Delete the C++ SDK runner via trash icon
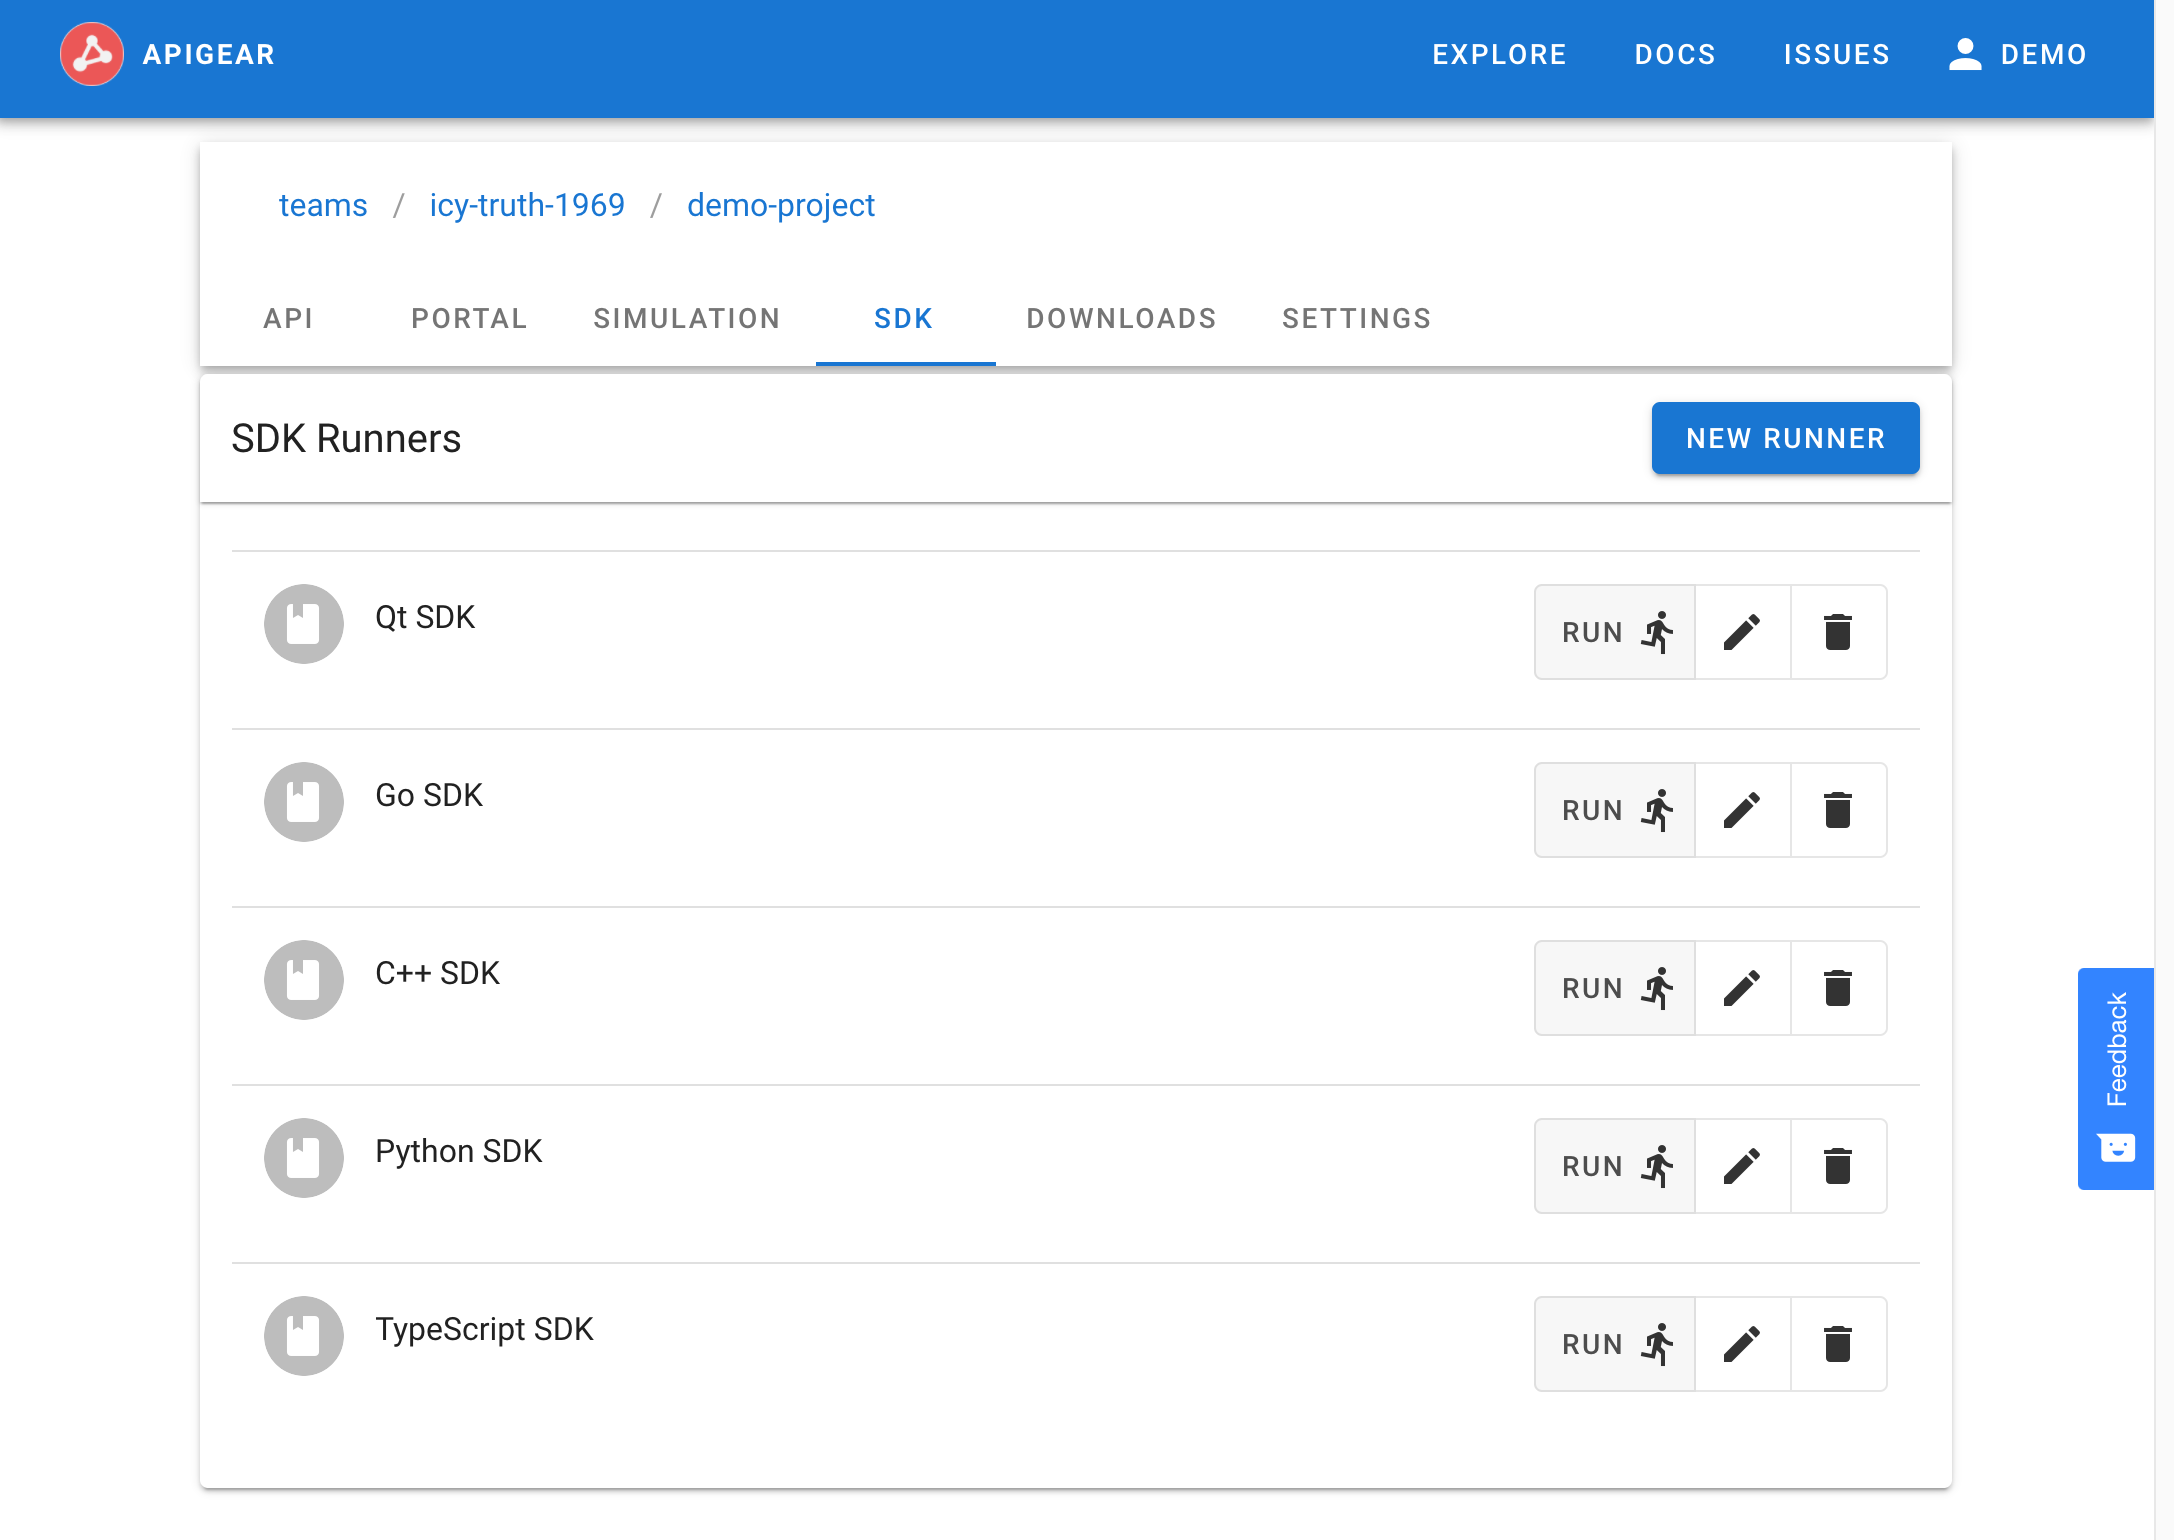The image size is (2174, 1540). click(x=1838, y=988)
